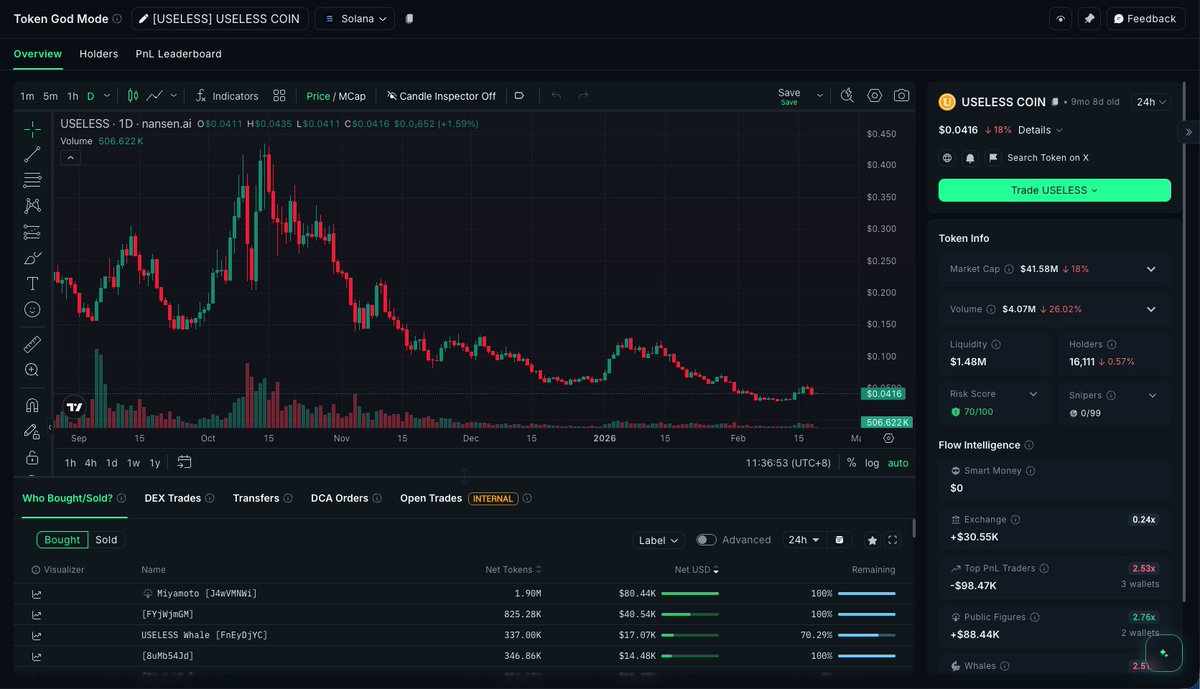Sort the table by Net USD
This screenshot has height=689, width=1200.
click(x=696, y=570)
